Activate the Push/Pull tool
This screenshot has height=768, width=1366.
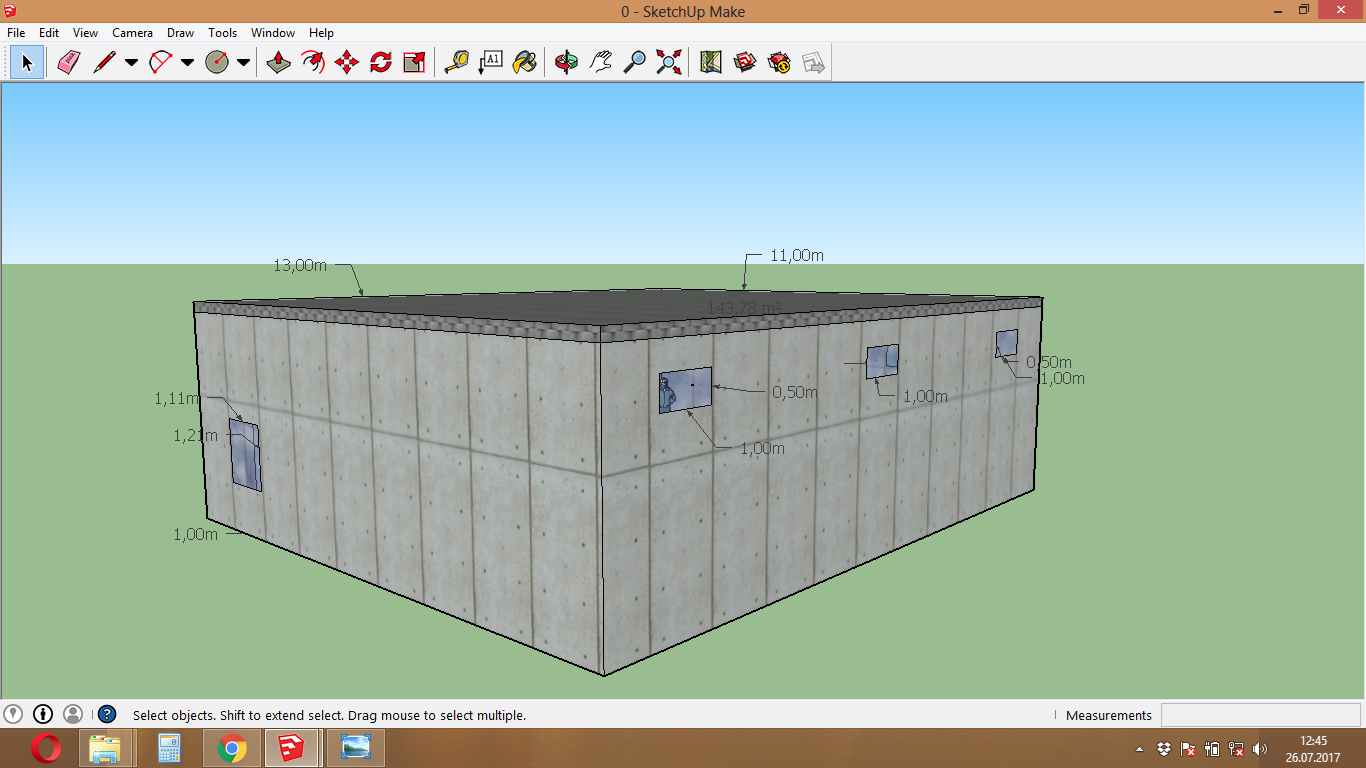point(279,63)
